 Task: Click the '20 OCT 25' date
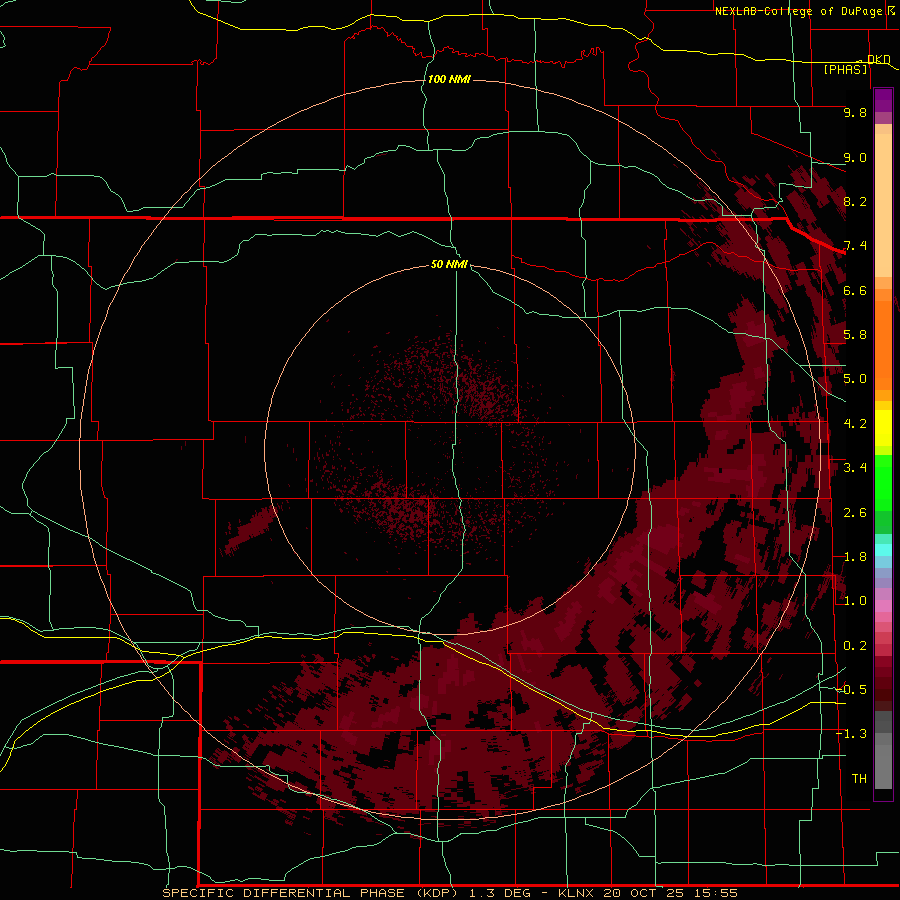tap(641, 893)
